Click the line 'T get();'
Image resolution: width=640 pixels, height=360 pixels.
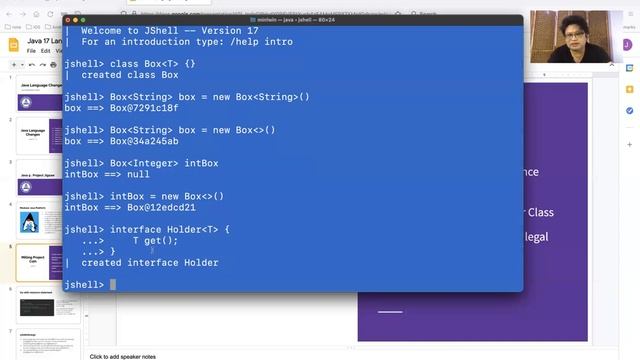(155, 240)
